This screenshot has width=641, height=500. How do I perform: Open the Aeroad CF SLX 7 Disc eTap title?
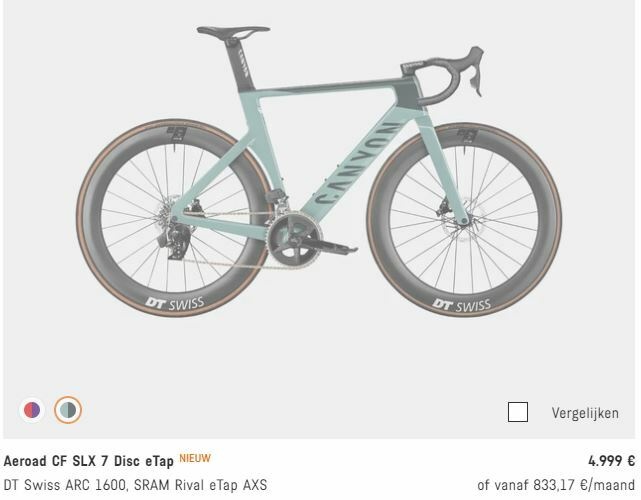click(89, 461)
